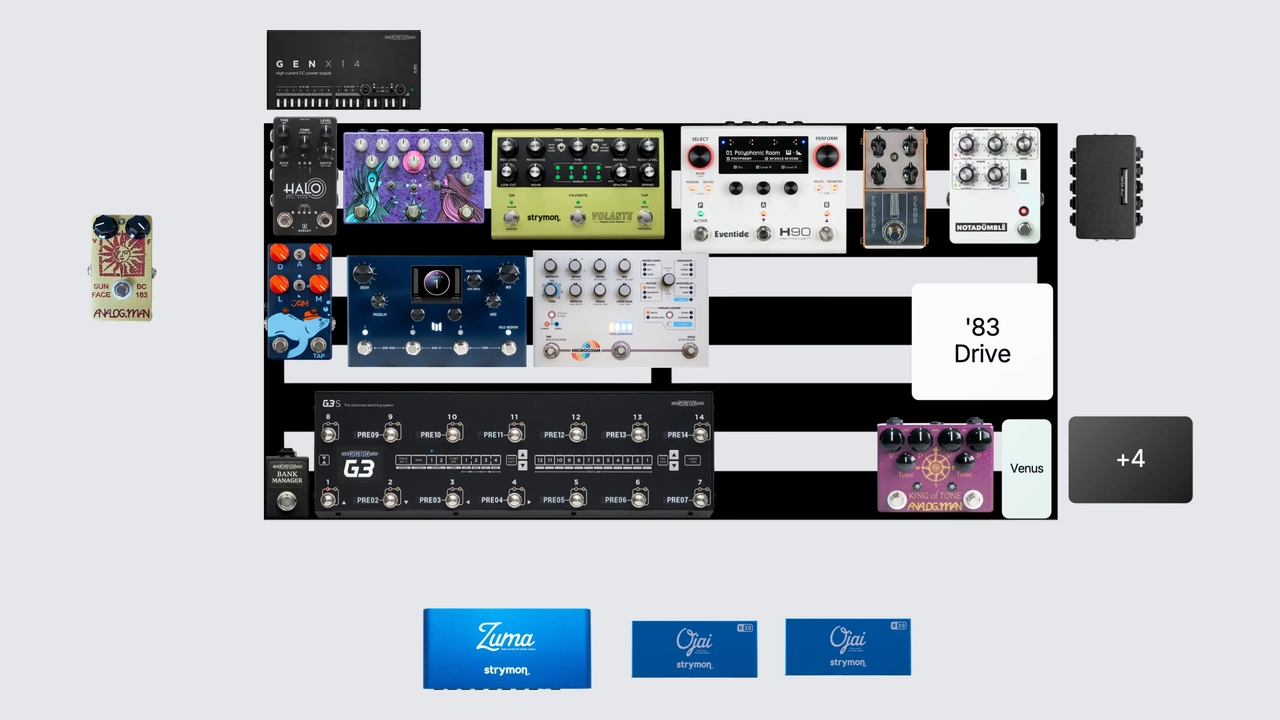The image size is (1280, 720).
Task: Click the PRE09 label on the G3
Action: tap(367, 435)
